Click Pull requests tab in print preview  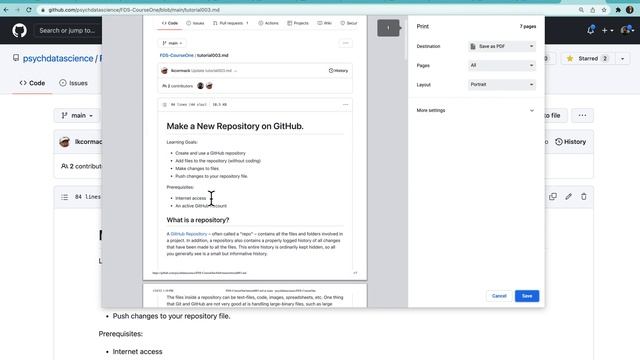click(x=231, y=23)
